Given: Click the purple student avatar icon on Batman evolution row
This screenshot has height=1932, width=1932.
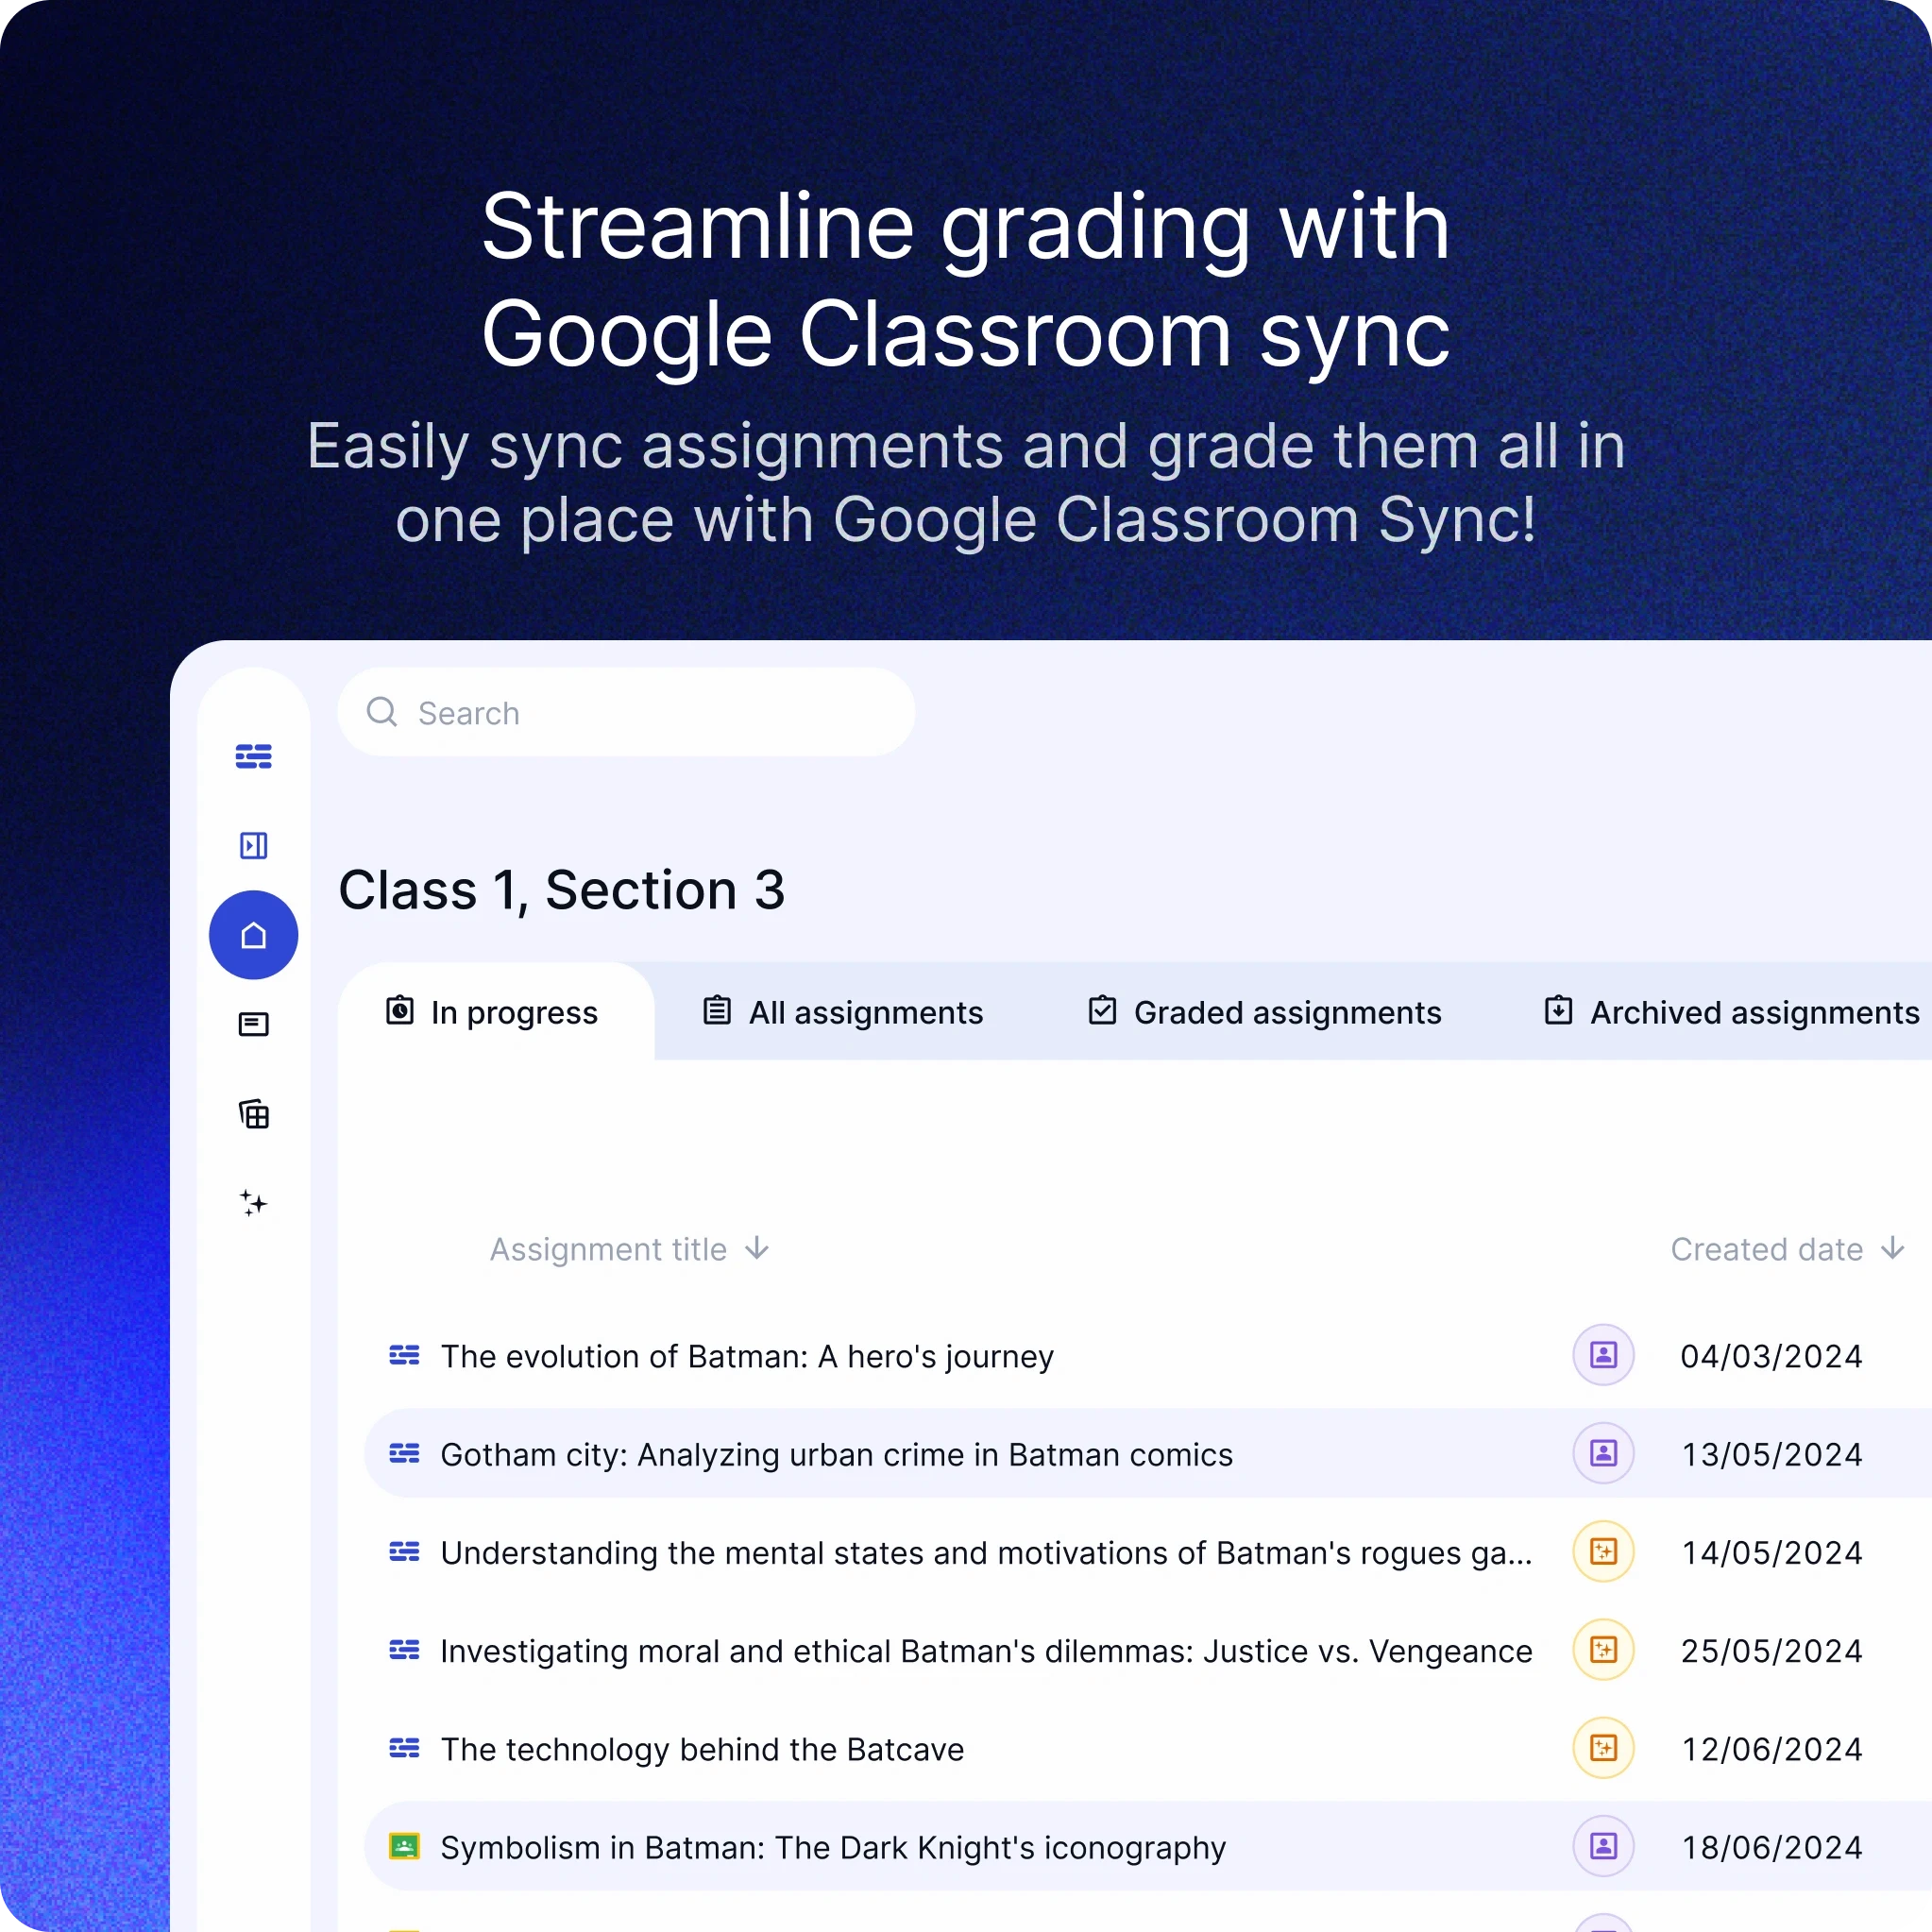Looking at the screenshot, I should [1603, 1355].
